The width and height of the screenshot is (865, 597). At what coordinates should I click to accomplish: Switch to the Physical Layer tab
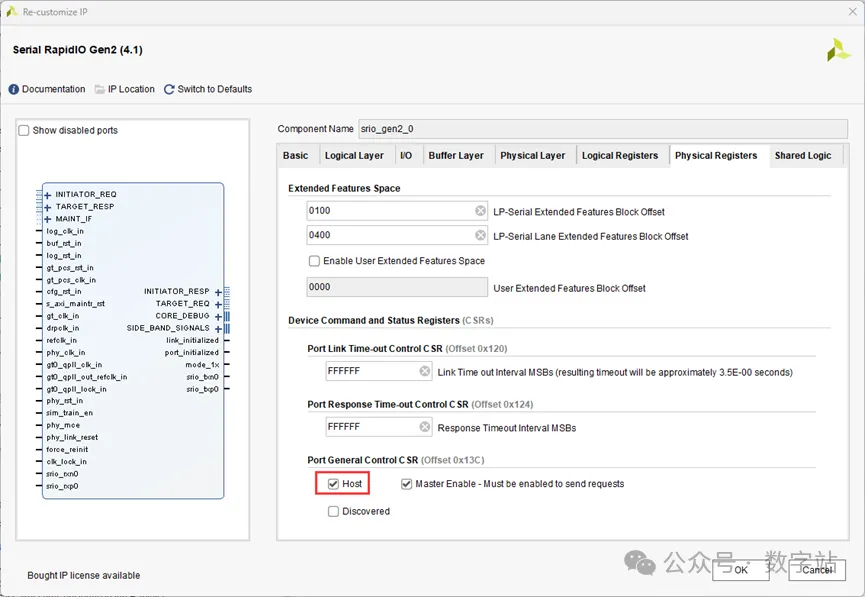pyautogui.click(x=533, y=156)
